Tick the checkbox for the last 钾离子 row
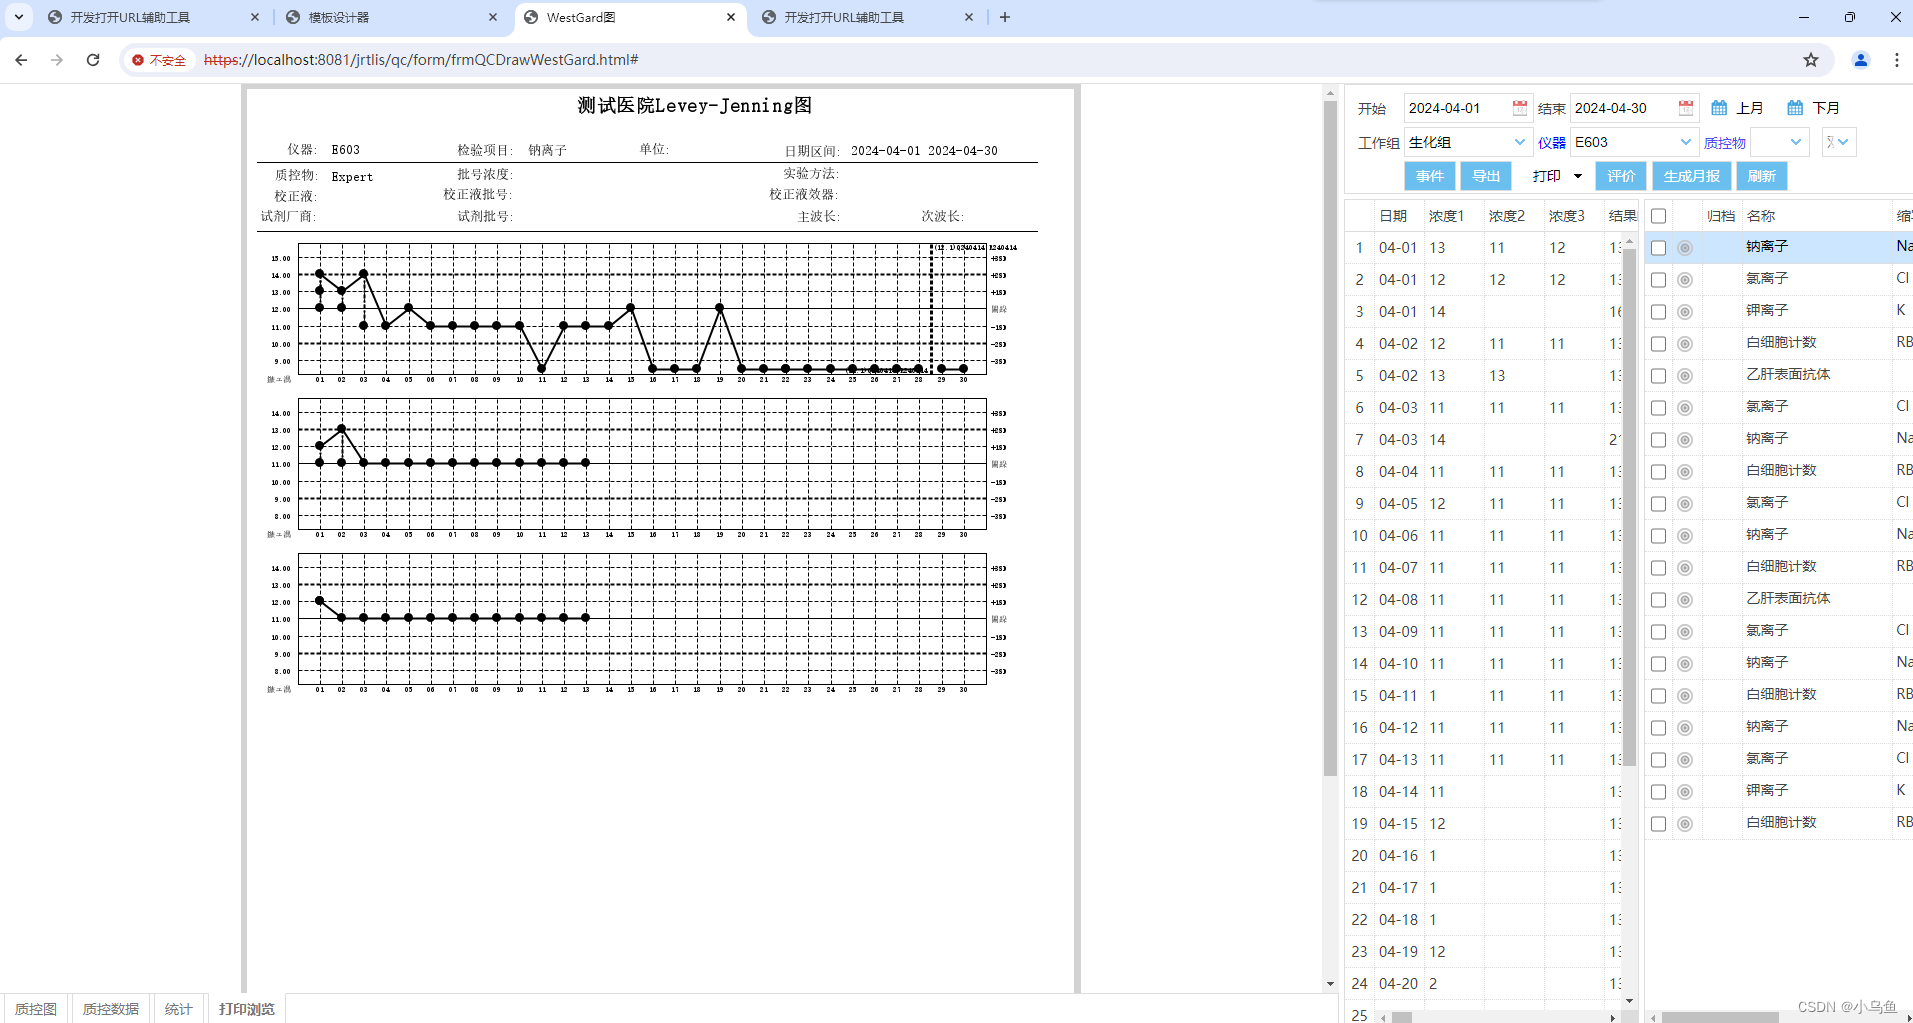This screenshot has width=1913, height=1023. click(1658, 792)
